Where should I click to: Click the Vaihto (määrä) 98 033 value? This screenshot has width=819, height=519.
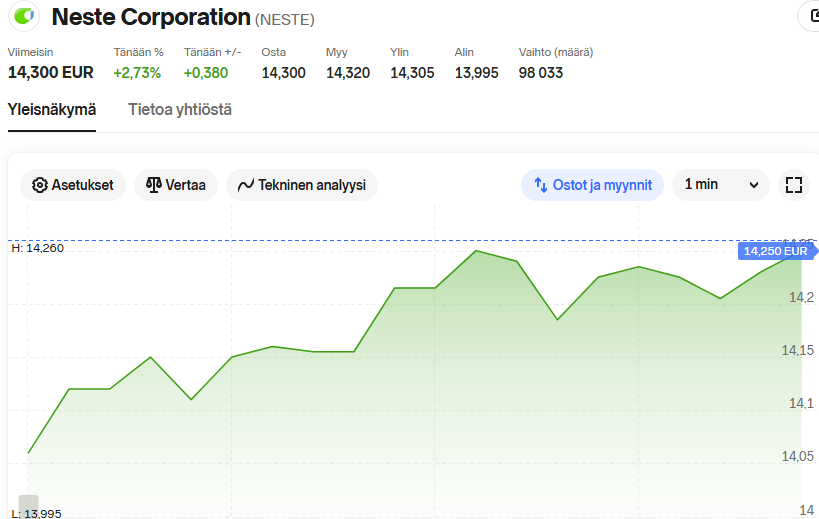click(540, 72)
